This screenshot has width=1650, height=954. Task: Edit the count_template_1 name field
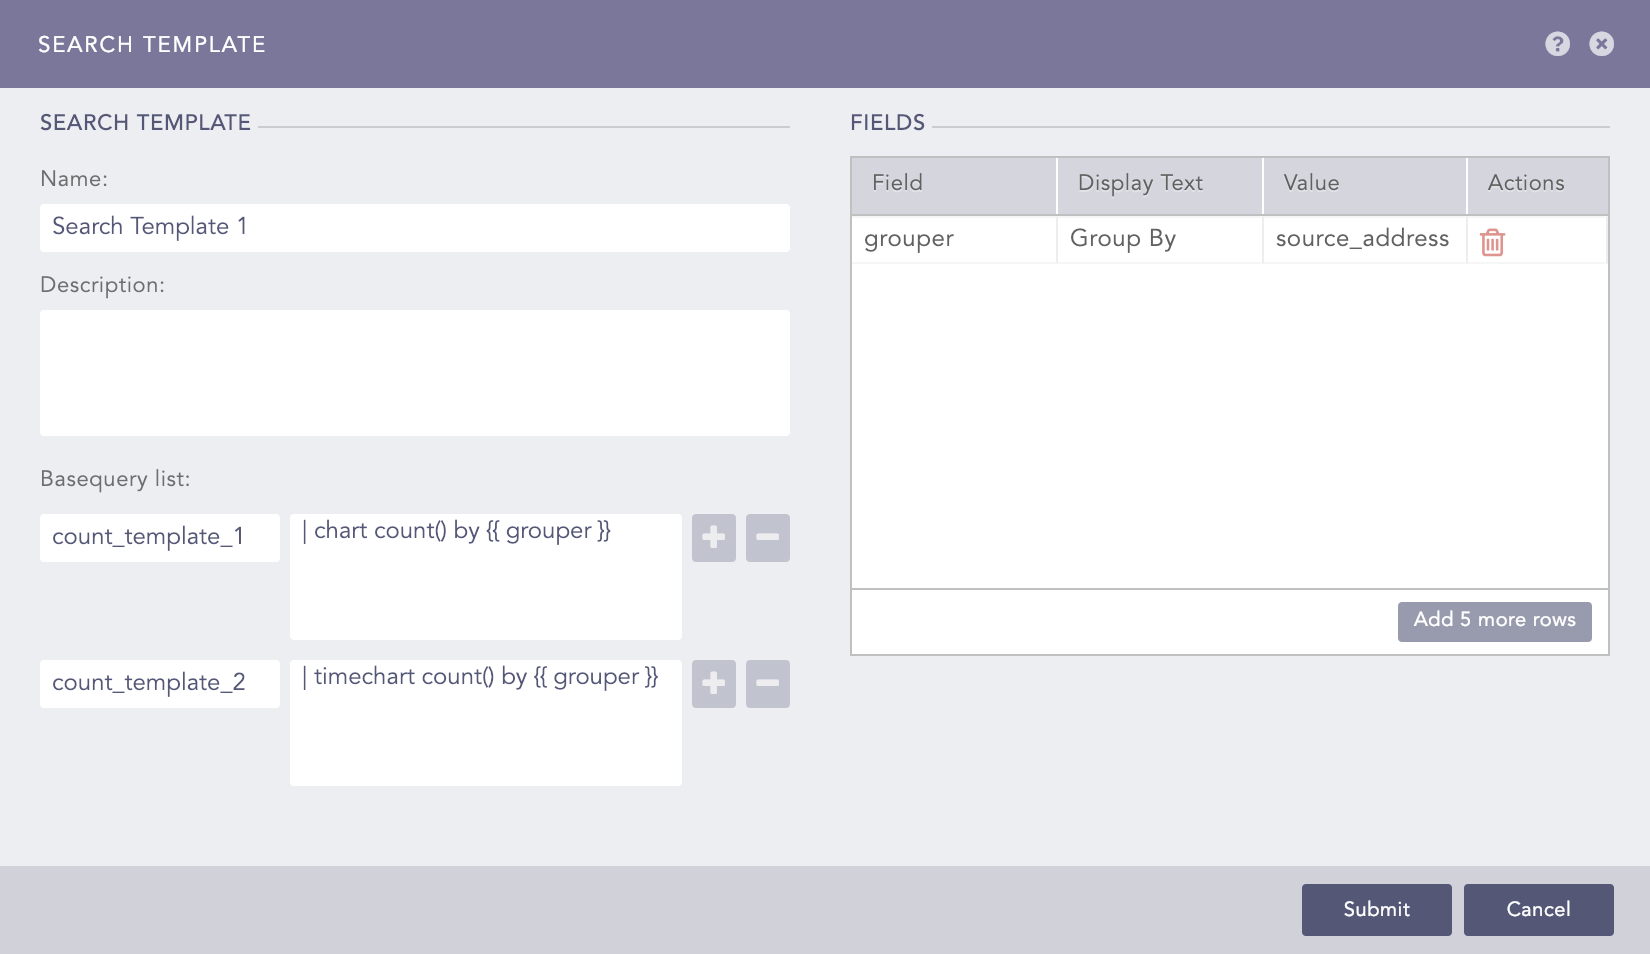coord(159,538)
